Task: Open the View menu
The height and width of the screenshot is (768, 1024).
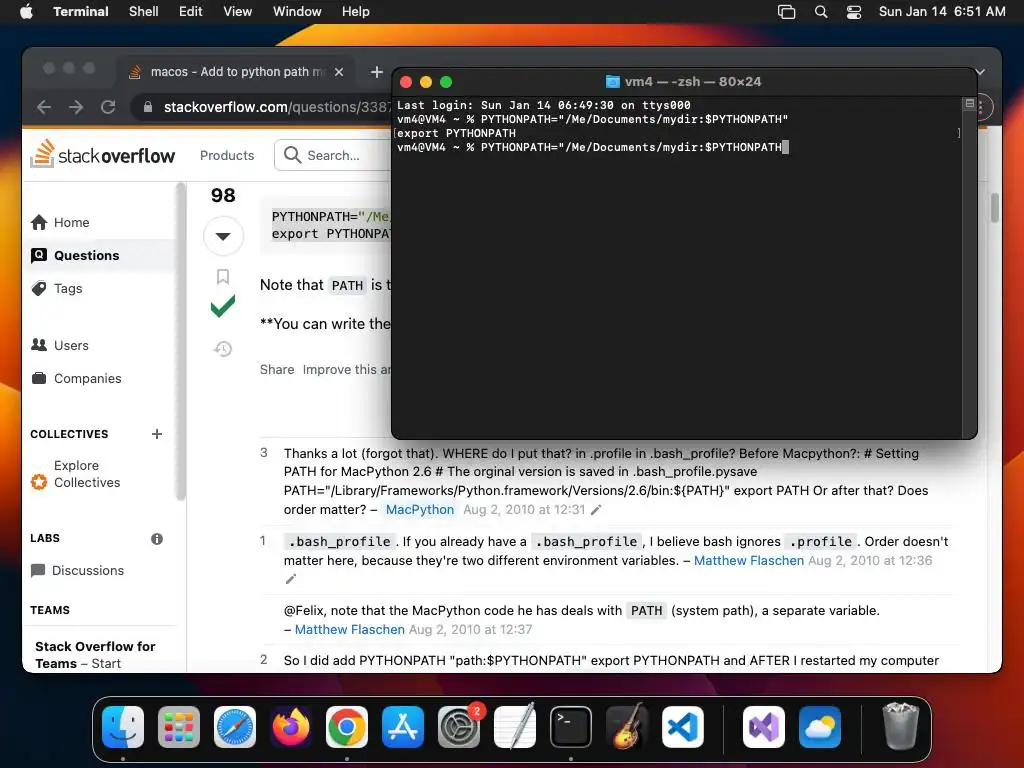Action: pos(238,12)
